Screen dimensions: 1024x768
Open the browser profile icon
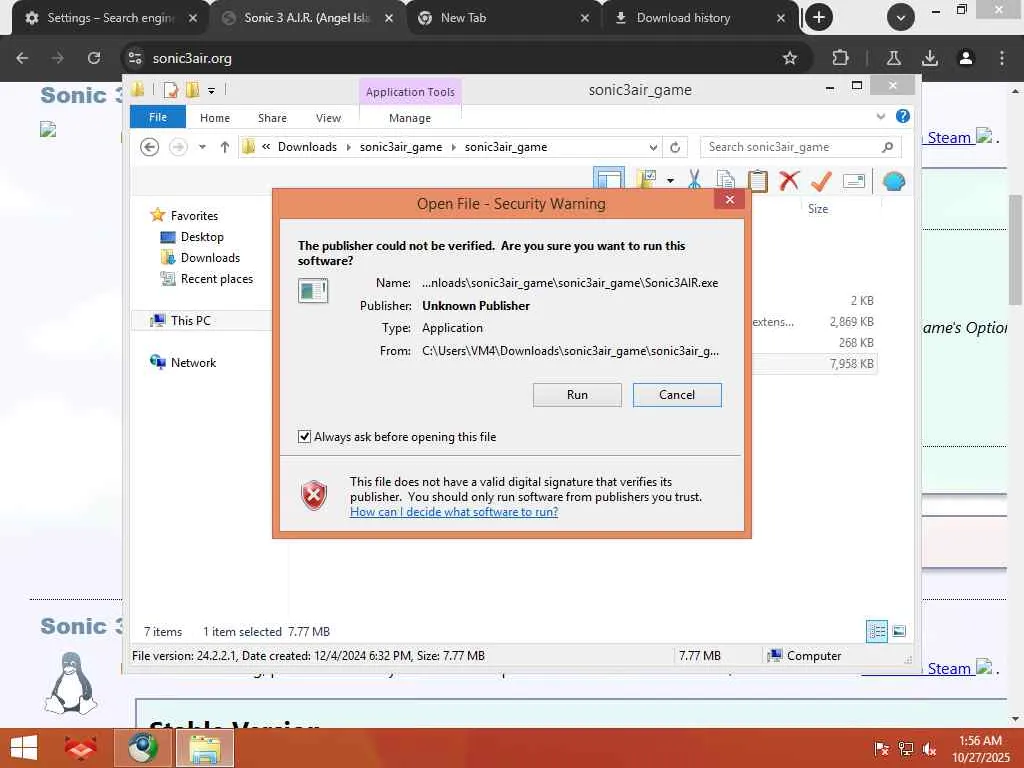[x=965, y=58]
